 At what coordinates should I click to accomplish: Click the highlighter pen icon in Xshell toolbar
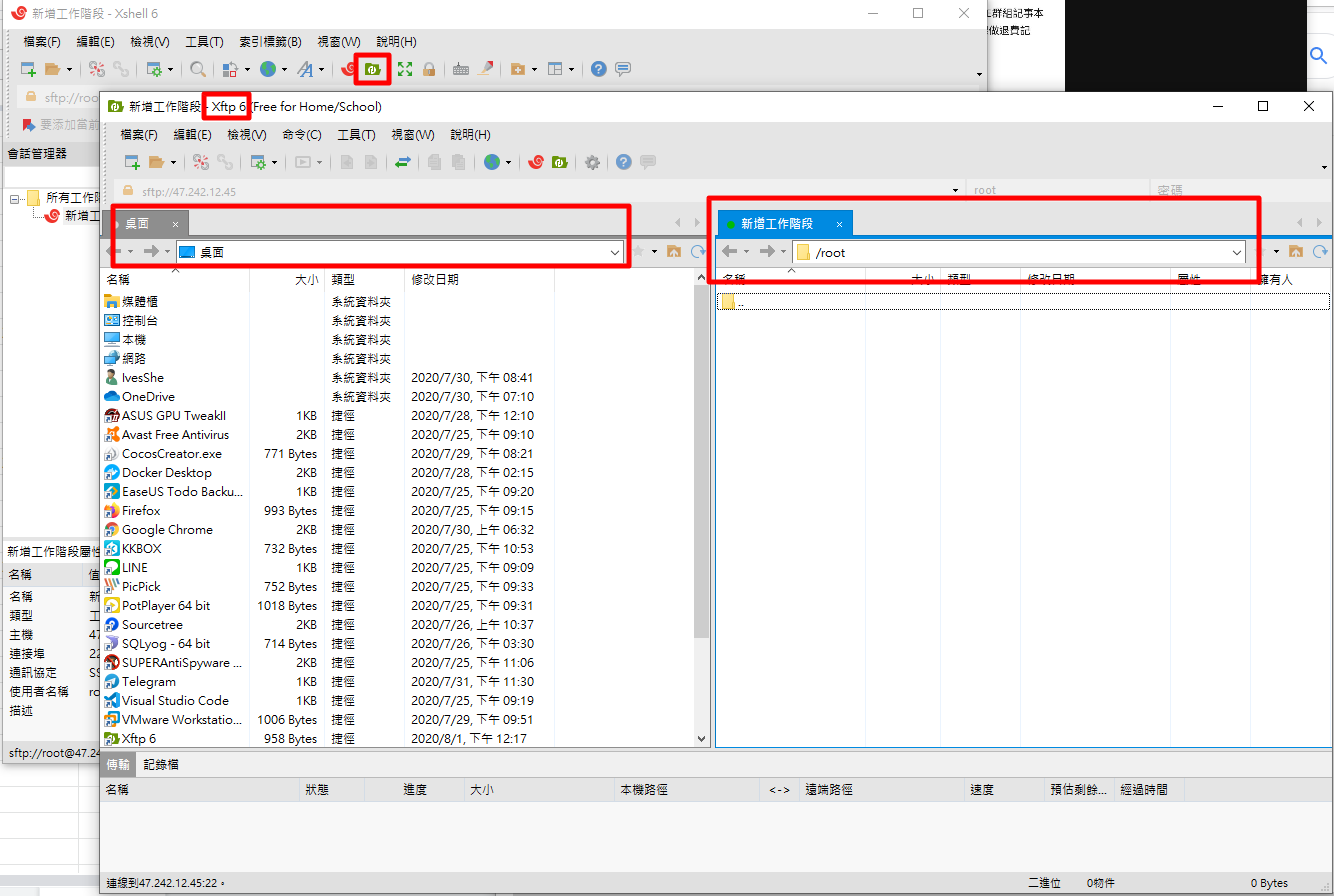point(486,69)
